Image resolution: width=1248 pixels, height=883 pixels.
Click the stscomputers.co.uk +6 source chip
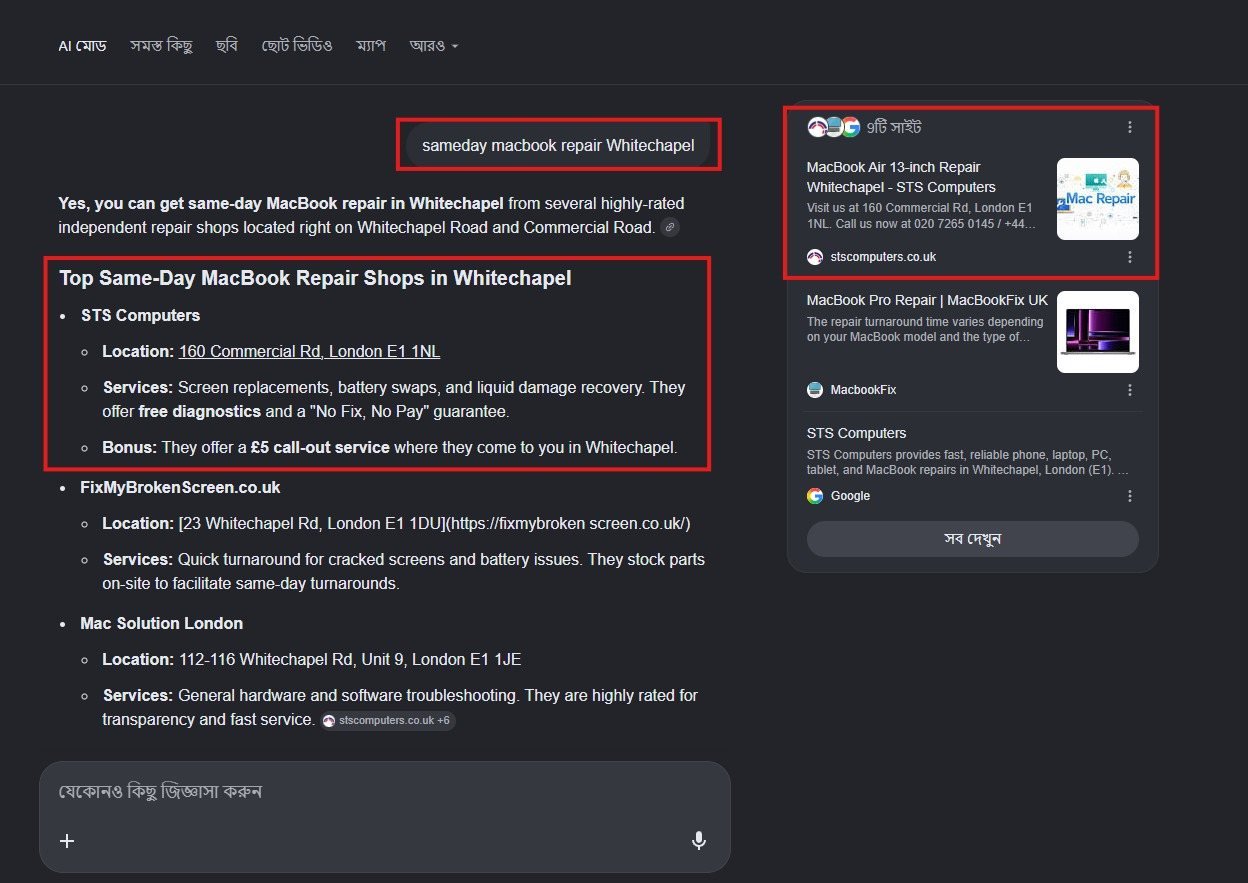pyautogui.click(x=388, y=720)
